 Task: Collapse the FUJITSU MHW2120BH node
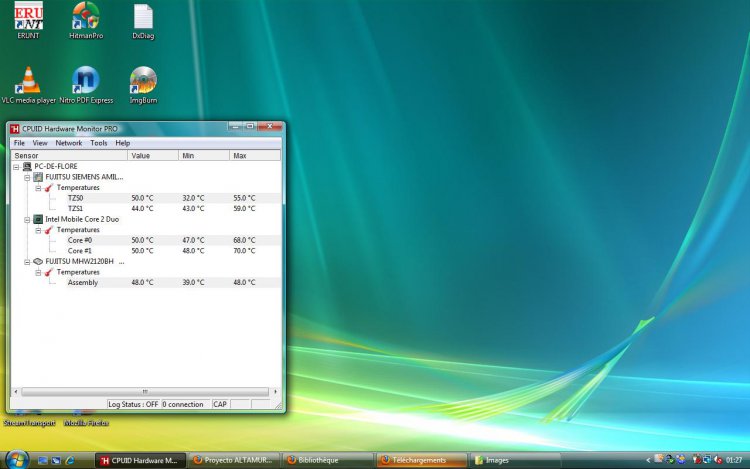[27, 262]
